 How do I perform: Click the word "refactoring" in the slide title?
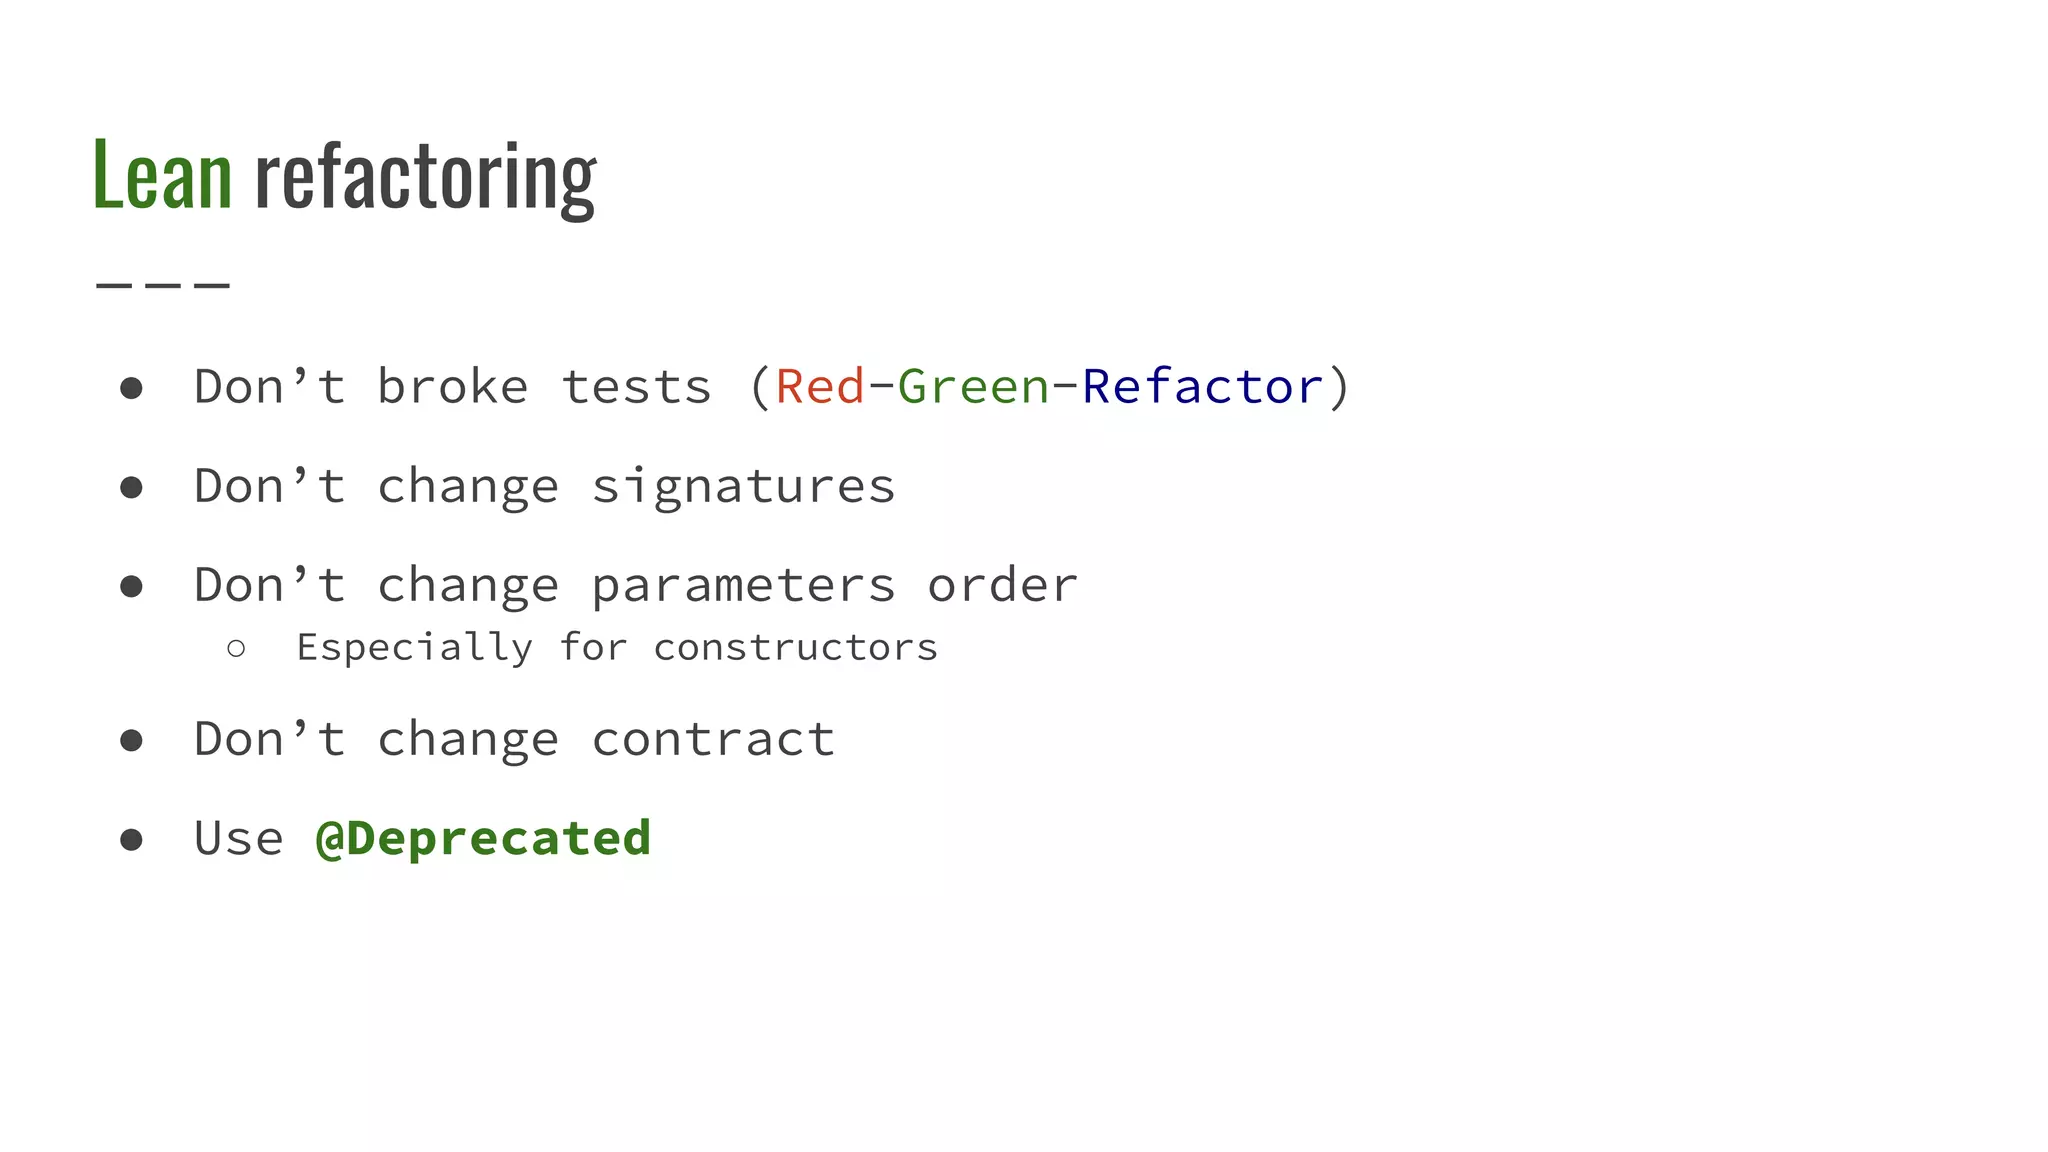pos(425,178)
